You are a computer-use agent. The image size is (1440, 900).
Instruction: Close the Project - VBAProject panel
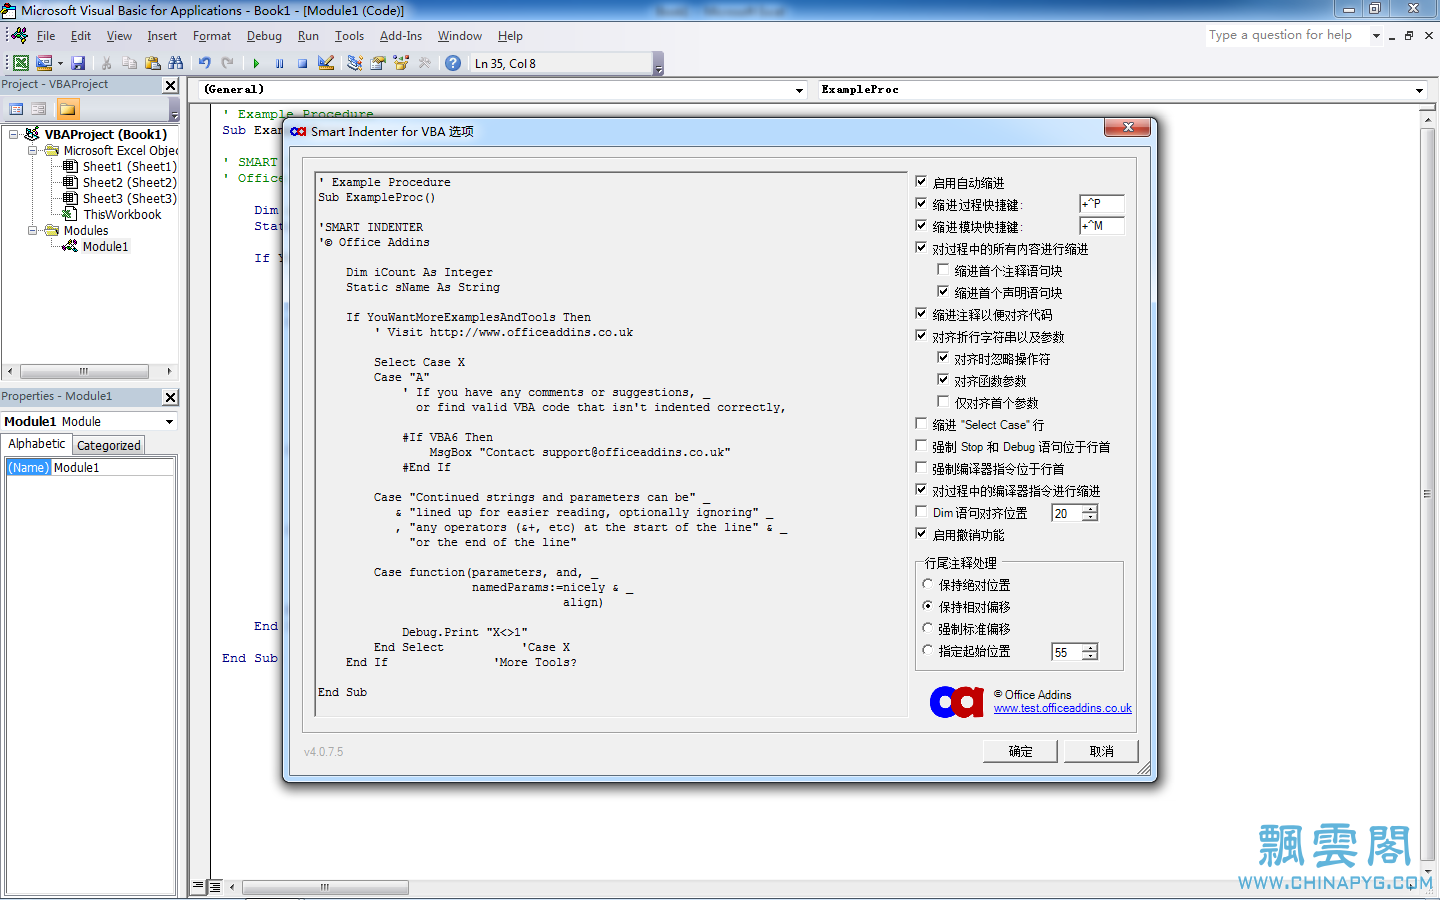170,86
